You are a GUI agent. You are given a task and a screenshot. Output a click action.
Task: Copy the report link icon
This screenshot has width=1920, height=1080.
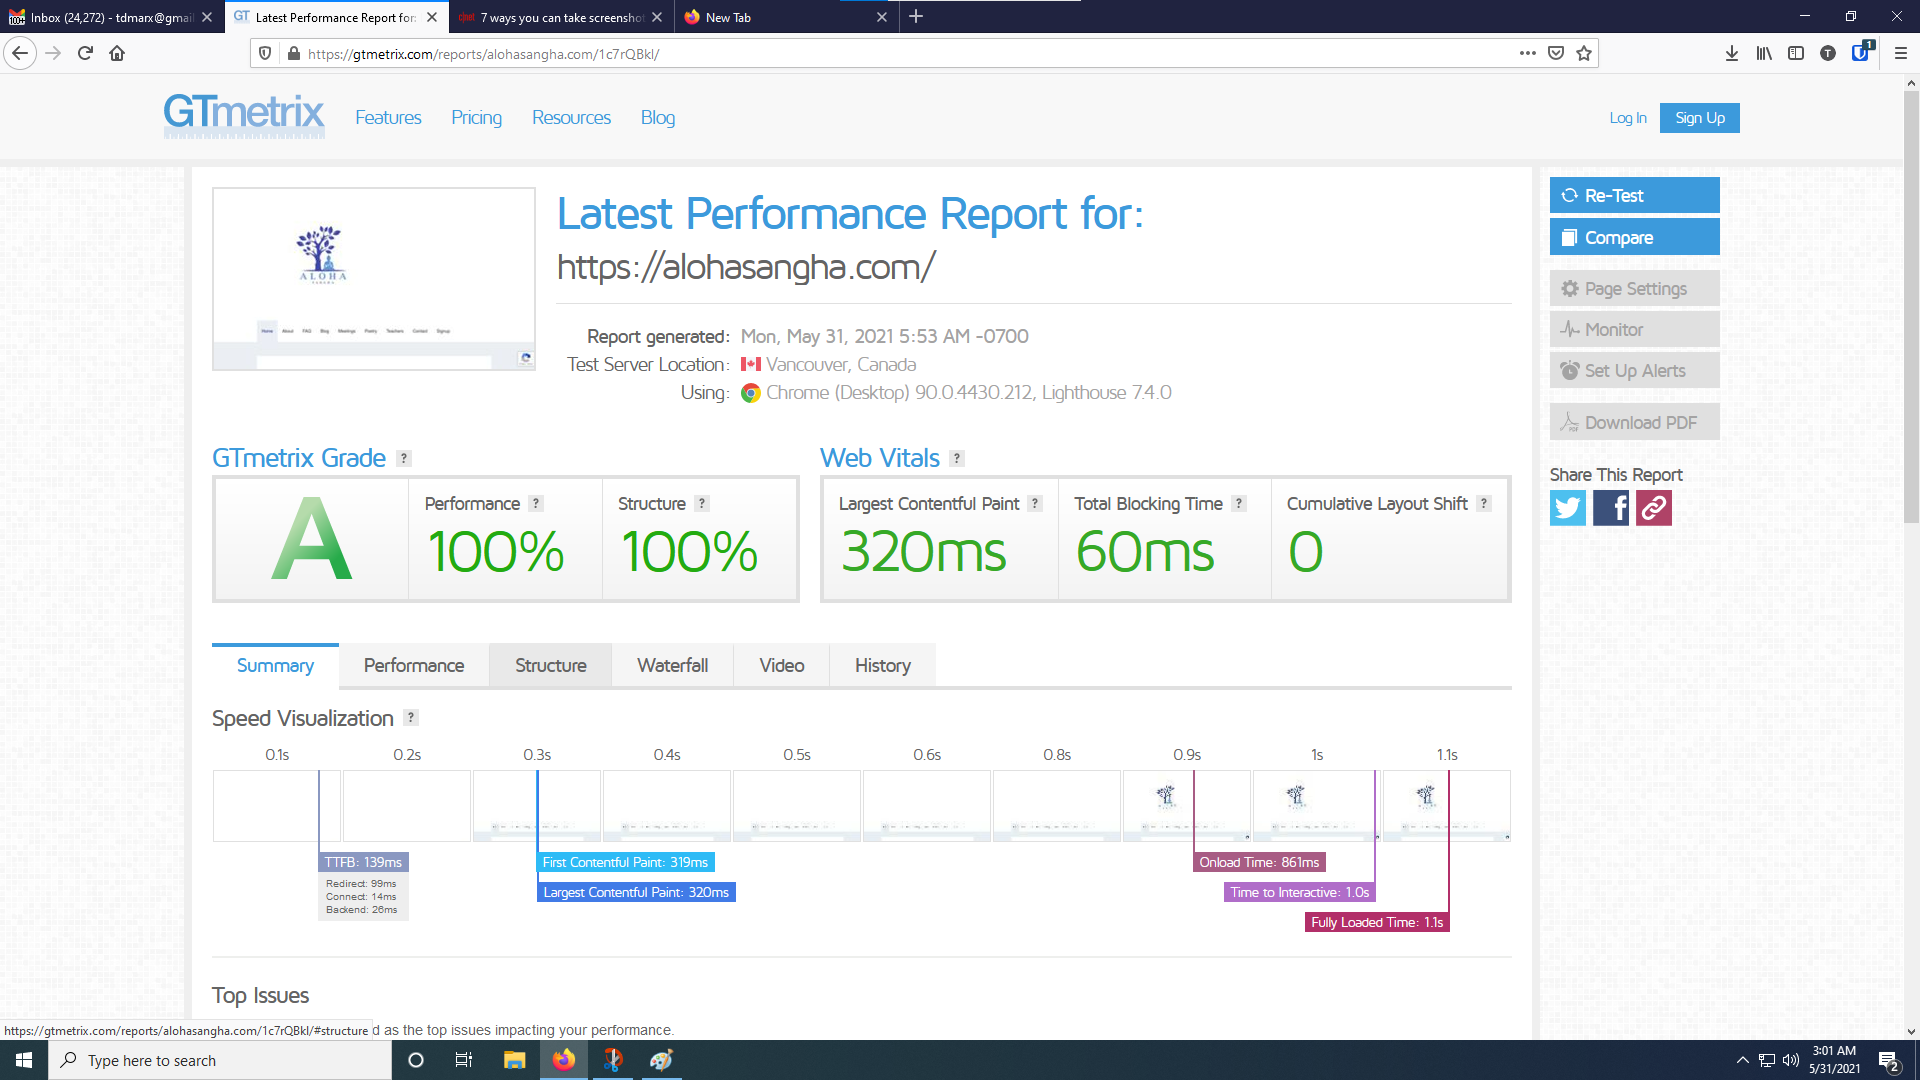point(1654,508)
